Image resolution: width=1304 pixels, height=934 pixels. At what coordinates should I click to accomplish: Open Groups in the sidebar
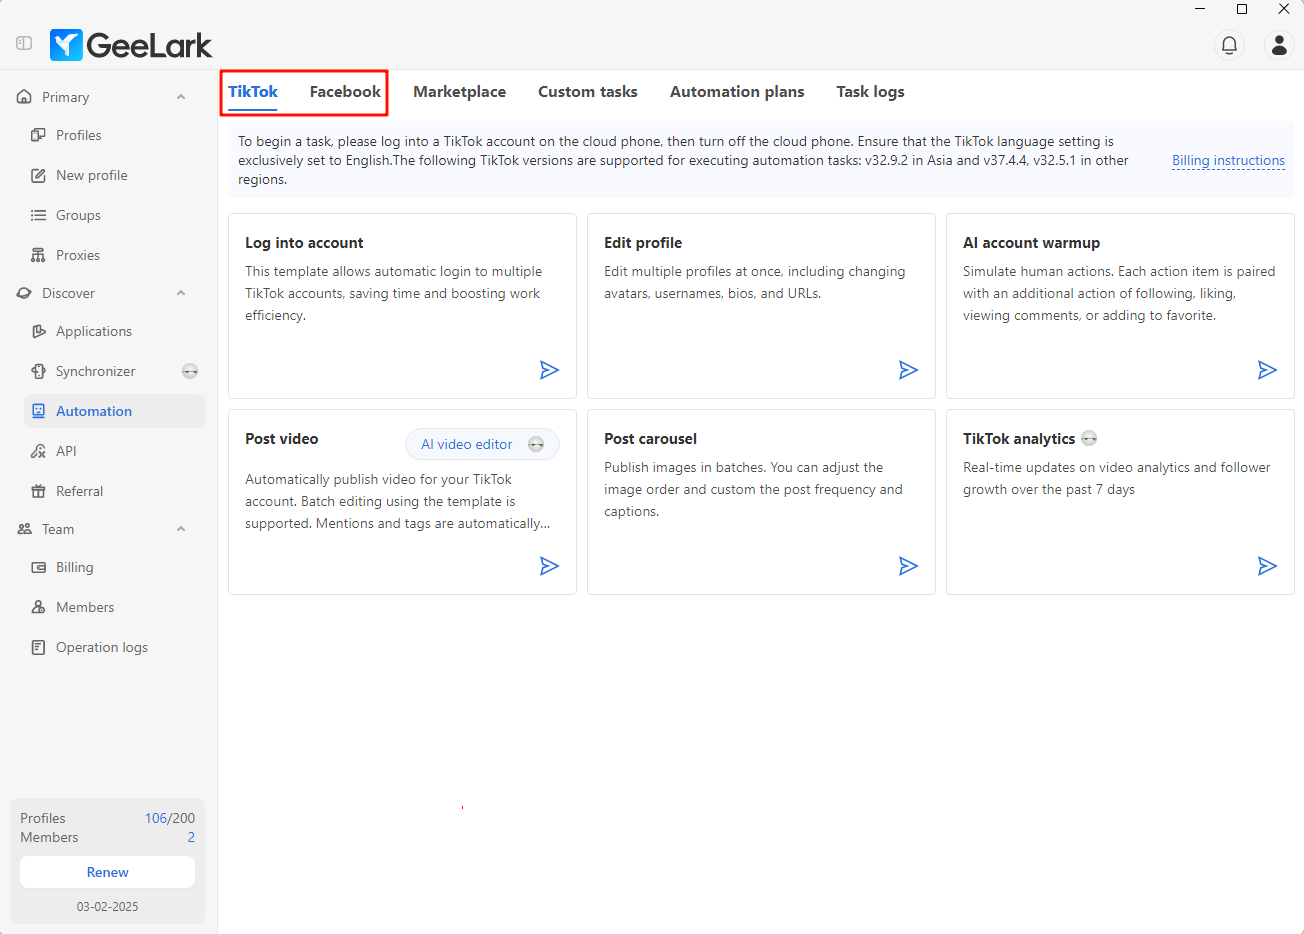pos(115,215)
